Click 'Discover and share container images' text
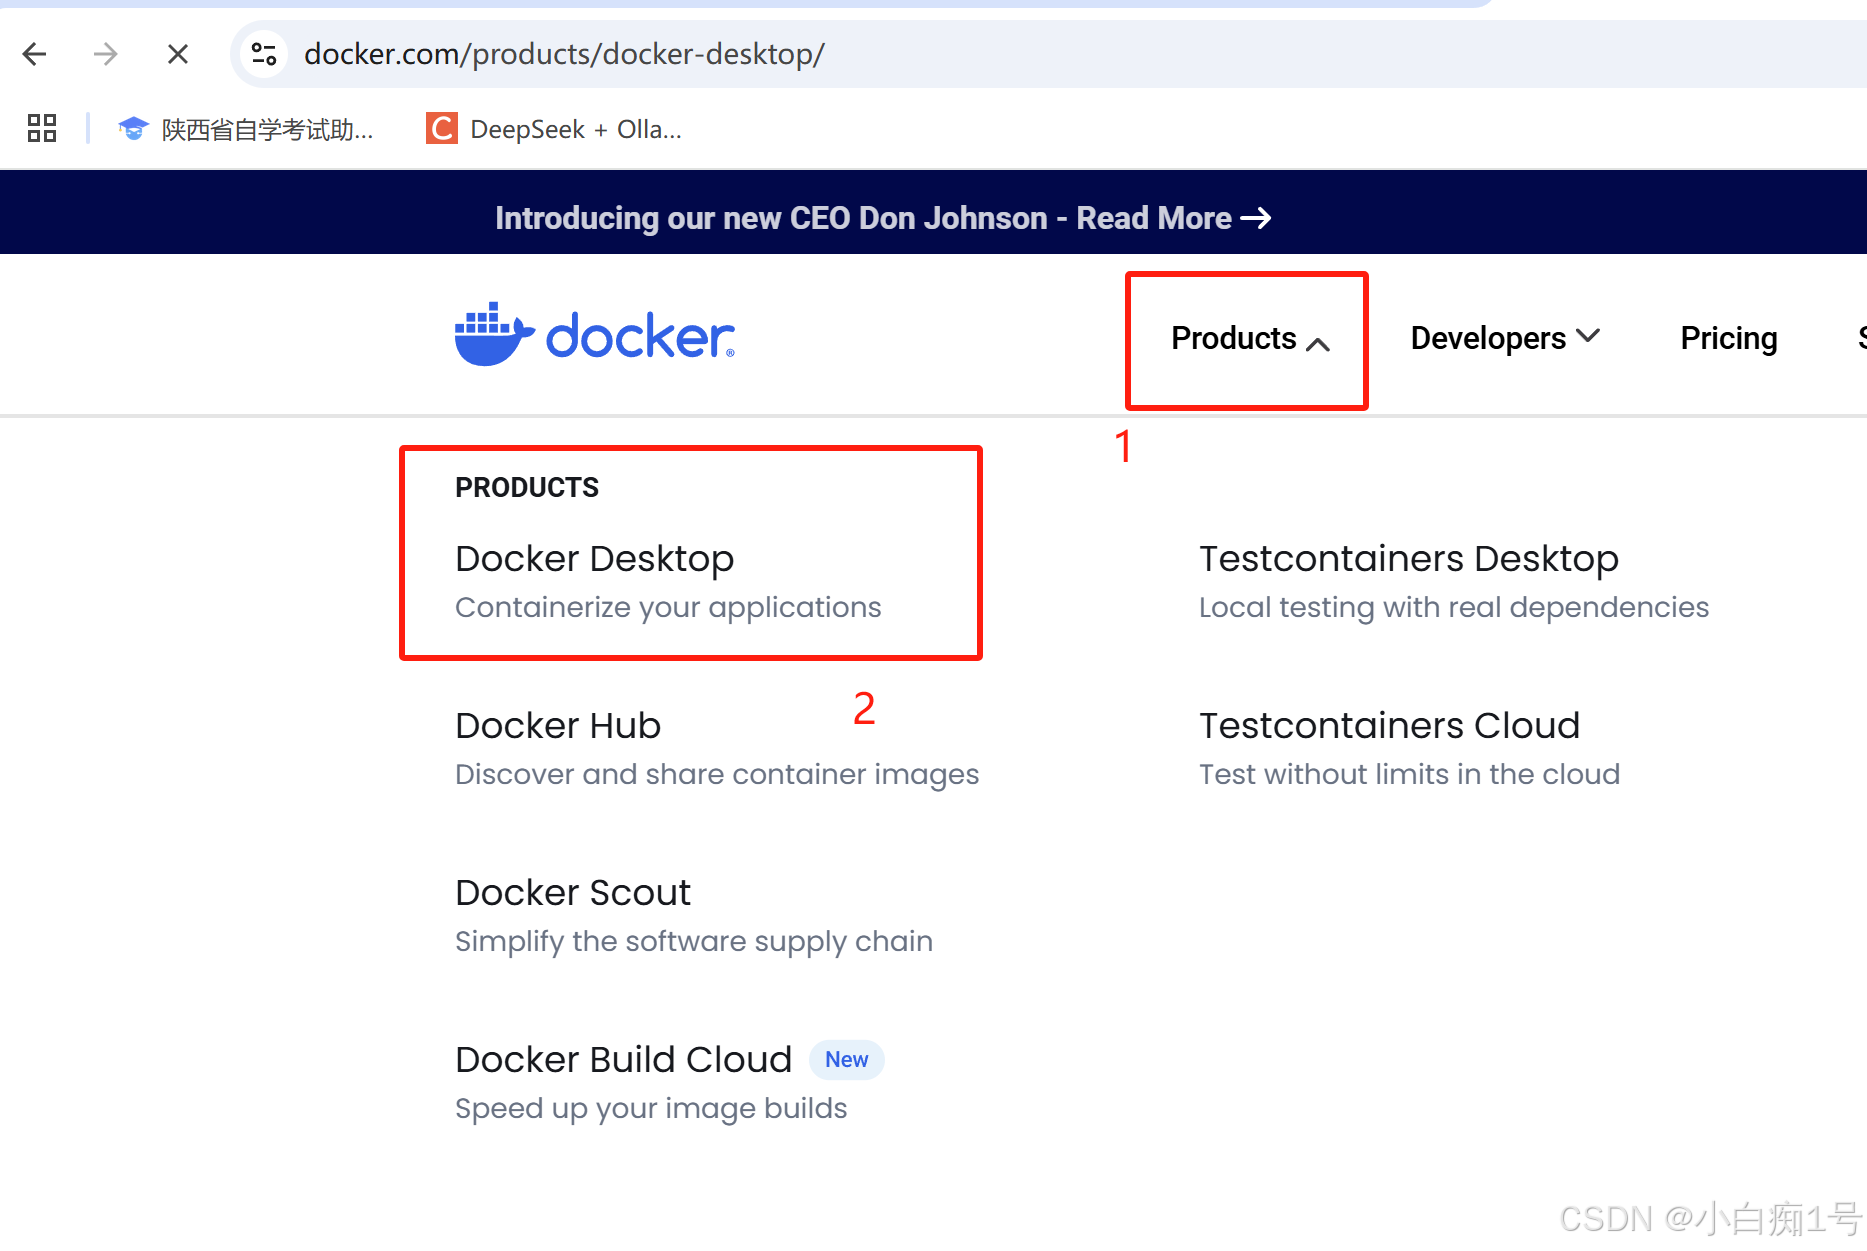 (x=717, y=775)
